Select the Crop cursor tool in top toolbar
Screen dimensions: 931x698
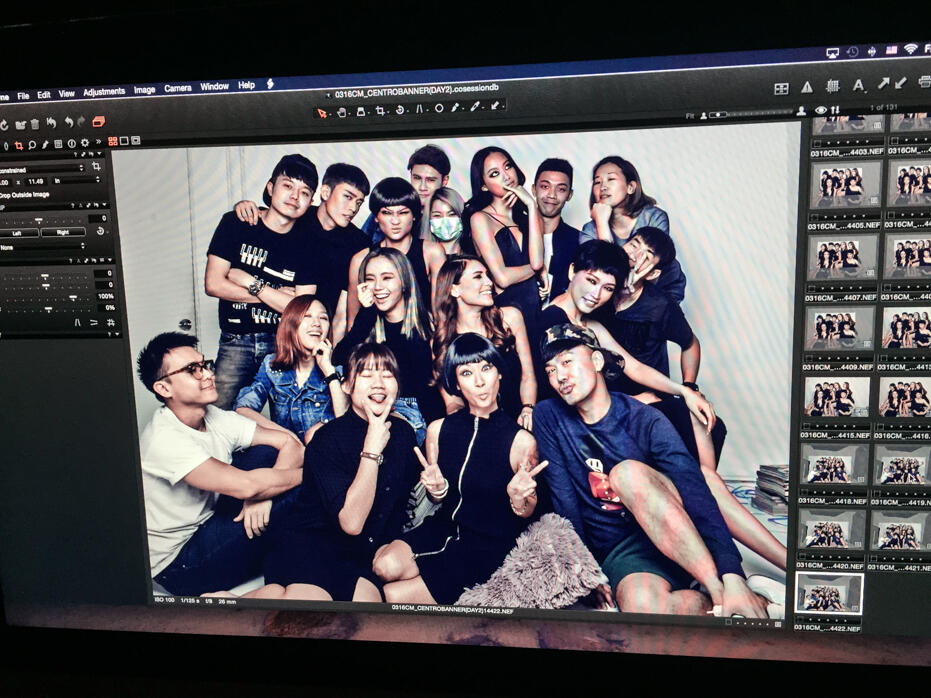point(380,111)
